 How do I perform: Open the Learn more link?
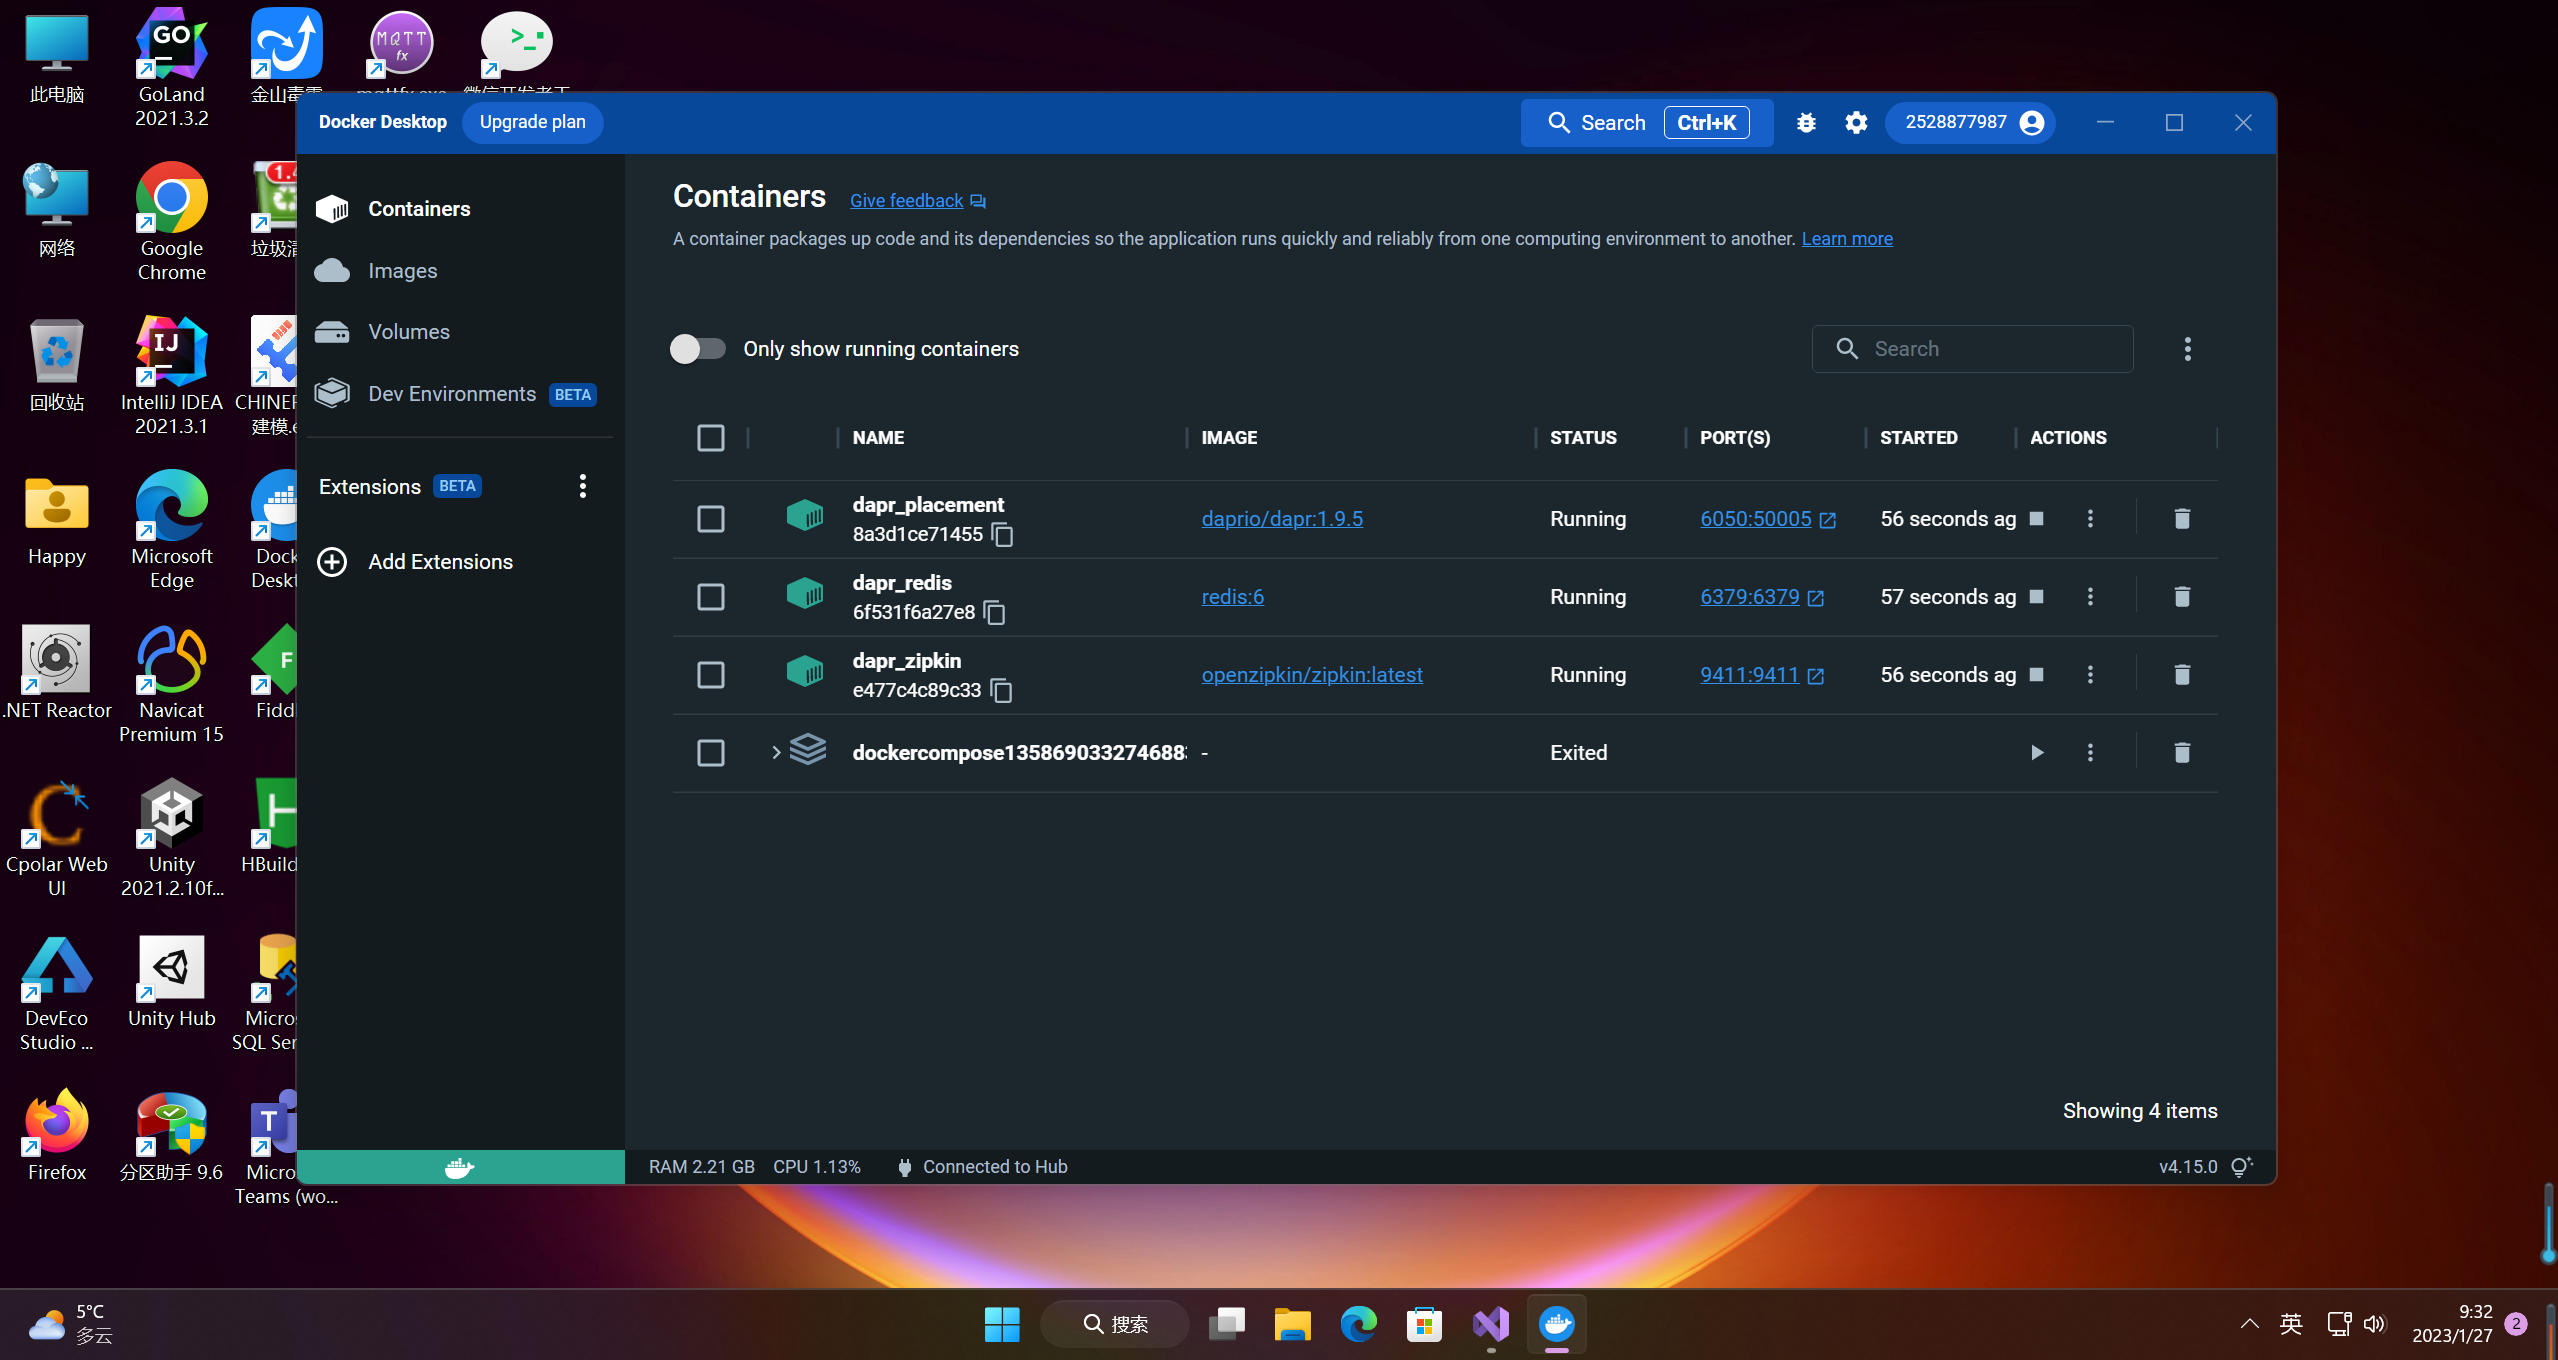click(1847, 239)
